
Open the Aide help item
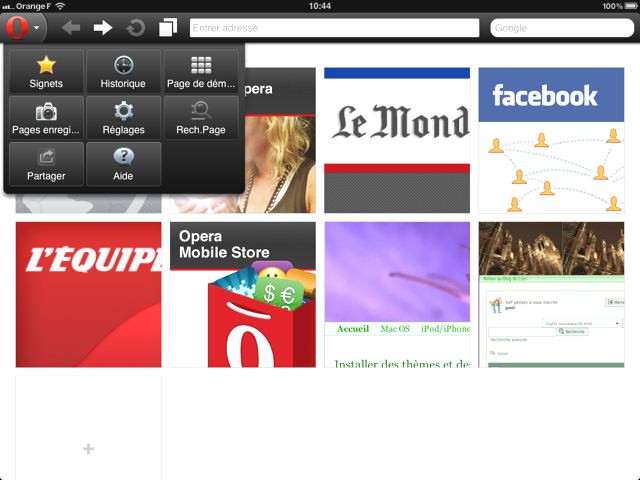click(x=123, y=164)
